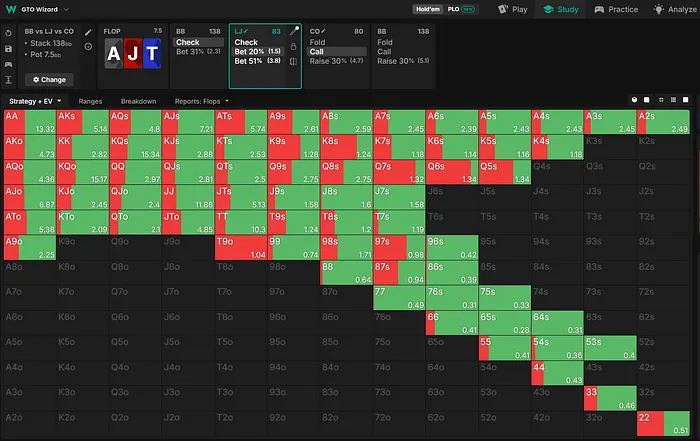The width and height of the screenshot is (700, 441).
Task: Click the save icon in left sidebar
Action: (8, 49)
